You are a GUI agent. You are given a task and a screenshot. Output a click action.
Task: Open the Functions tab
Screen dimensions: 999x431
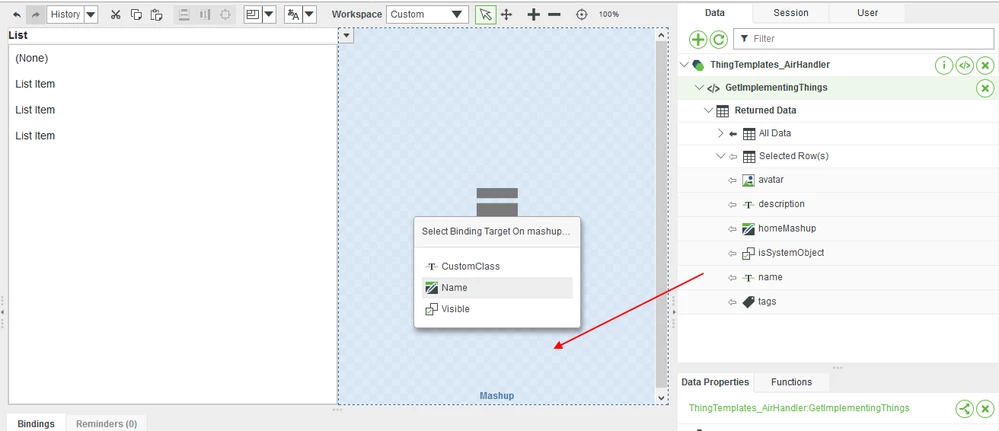(792, 382)
